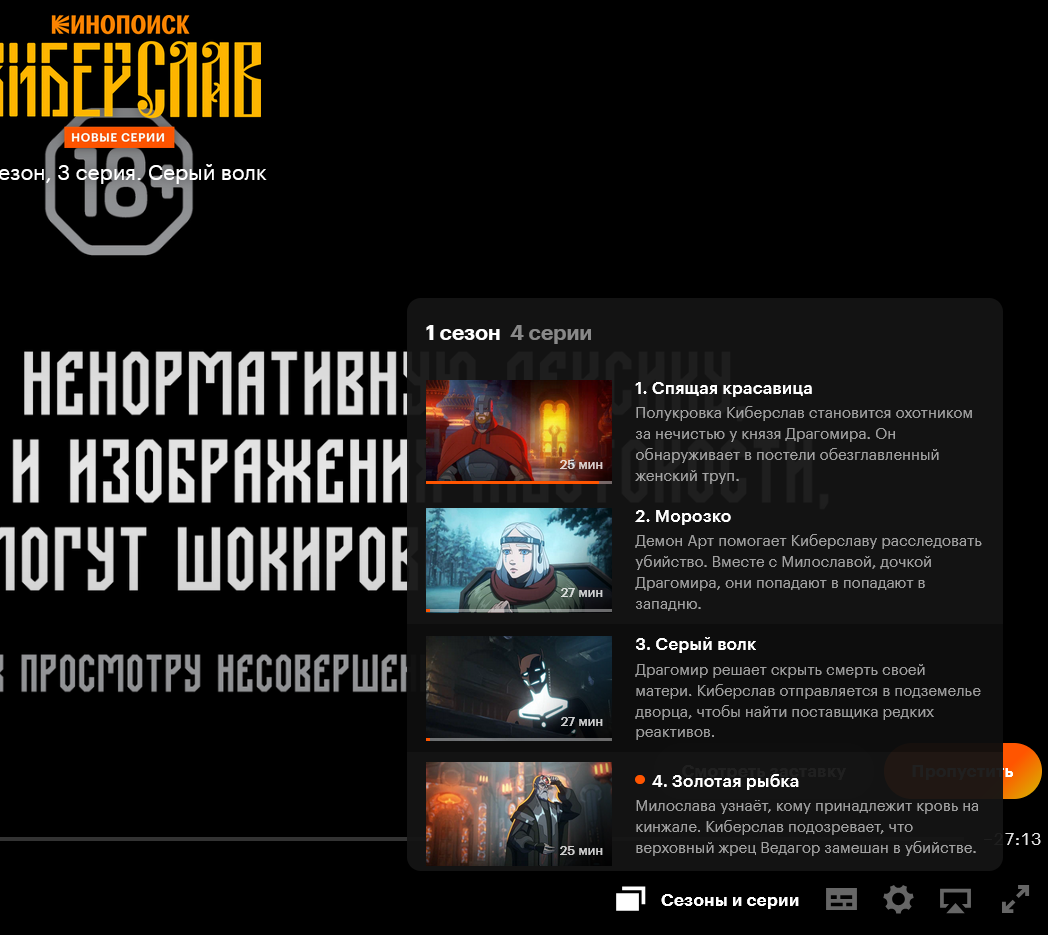Image resolution: width=1048 pixels, height=935 pixels.
Task: Click the Морозко description about Демон Арт
Action: (808, 572)
